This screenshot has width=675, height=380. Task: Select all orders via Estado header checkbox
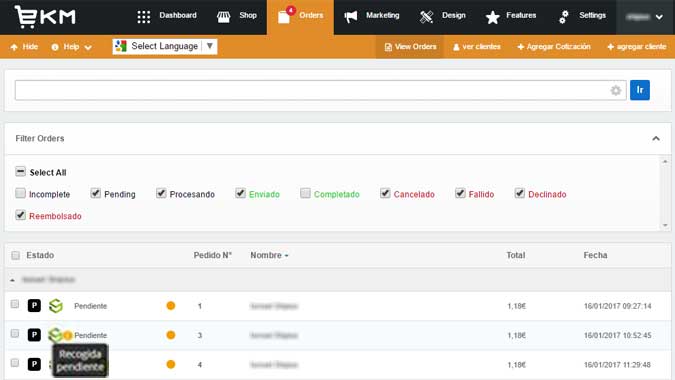click(x=15, y=256)
